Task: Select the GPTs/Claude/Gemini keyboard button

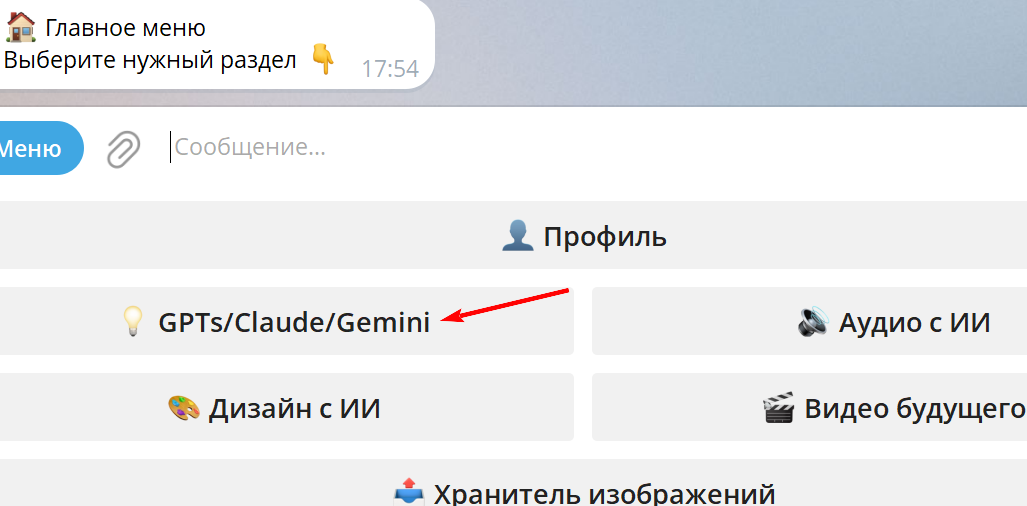Action: [x=287, y=321]
